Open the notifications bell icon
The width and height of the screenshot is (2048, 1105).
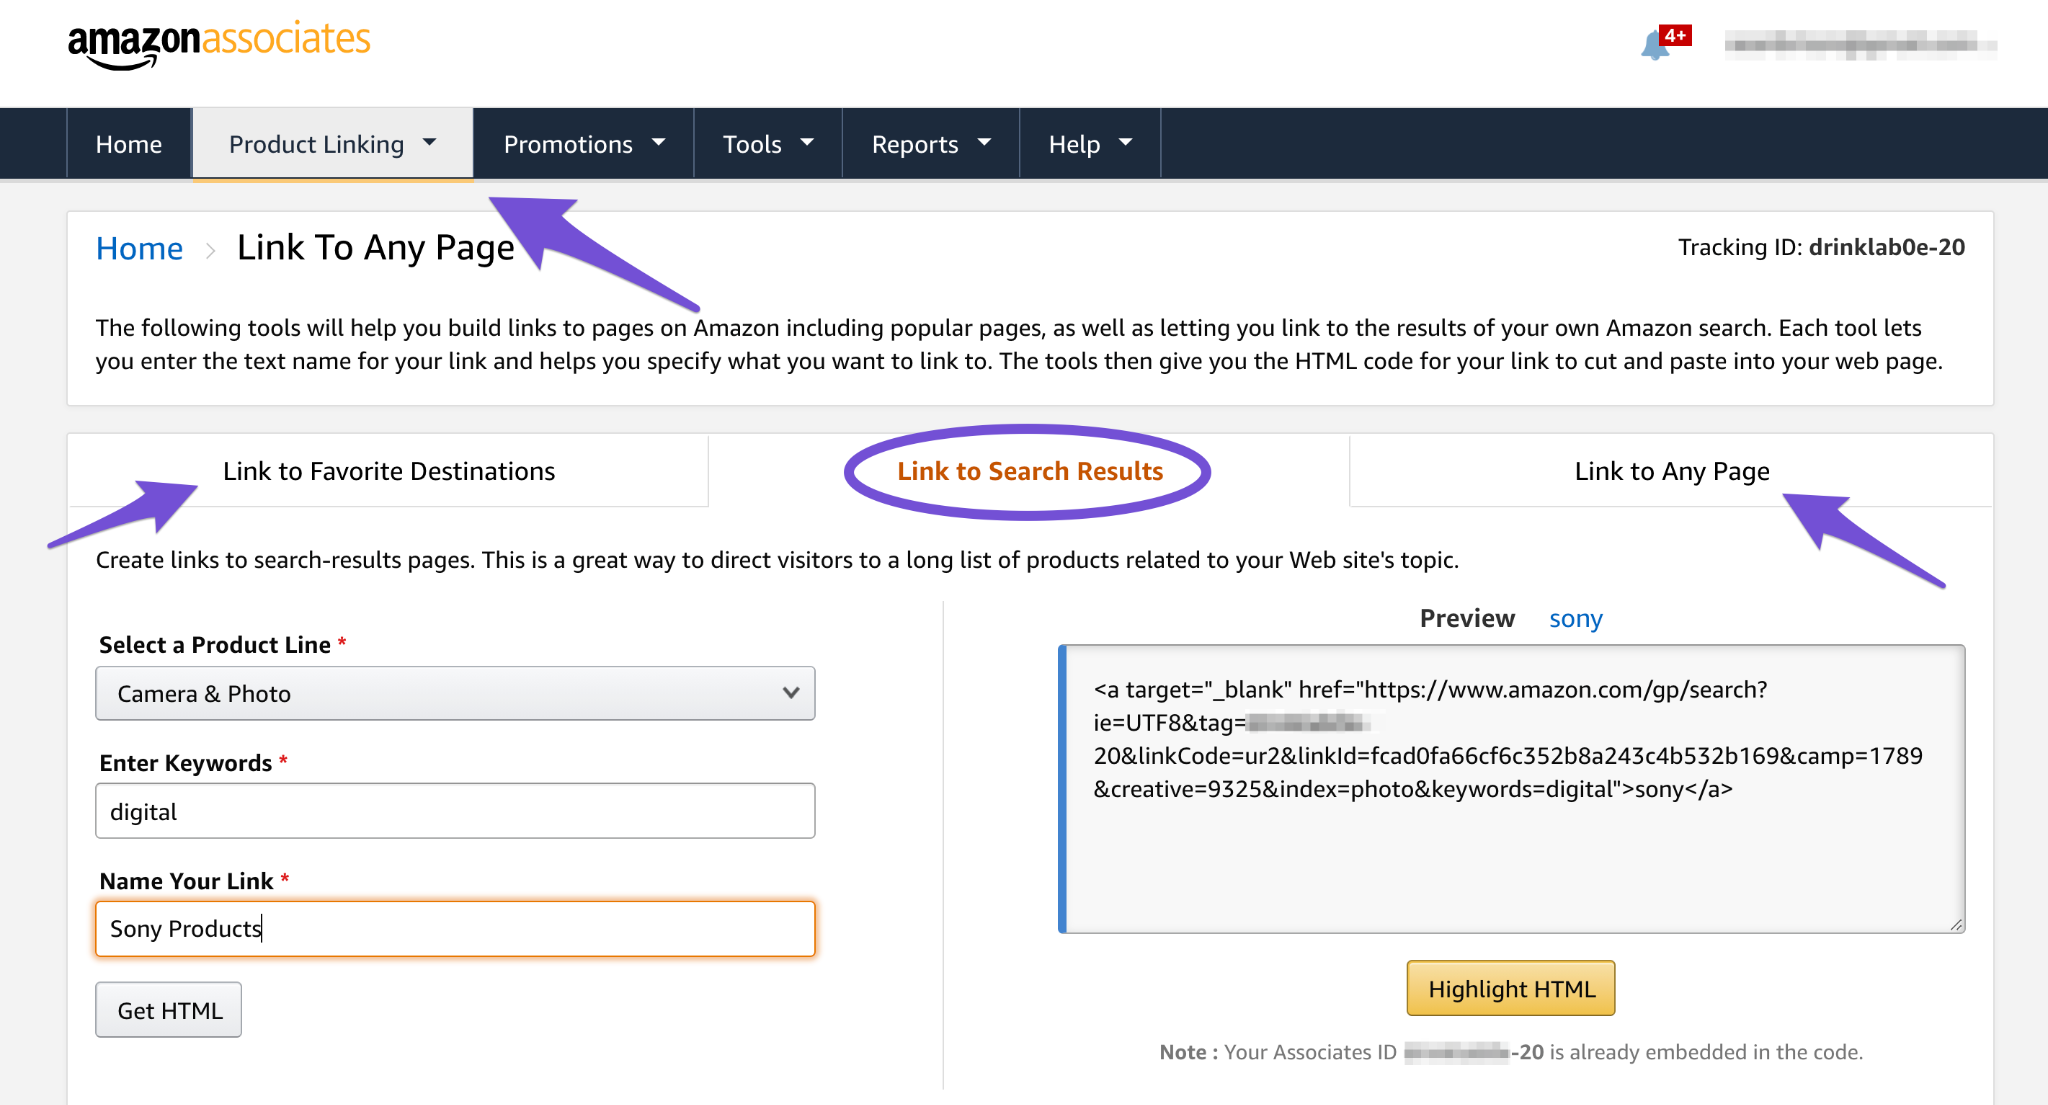click(x=1656, y=45)
